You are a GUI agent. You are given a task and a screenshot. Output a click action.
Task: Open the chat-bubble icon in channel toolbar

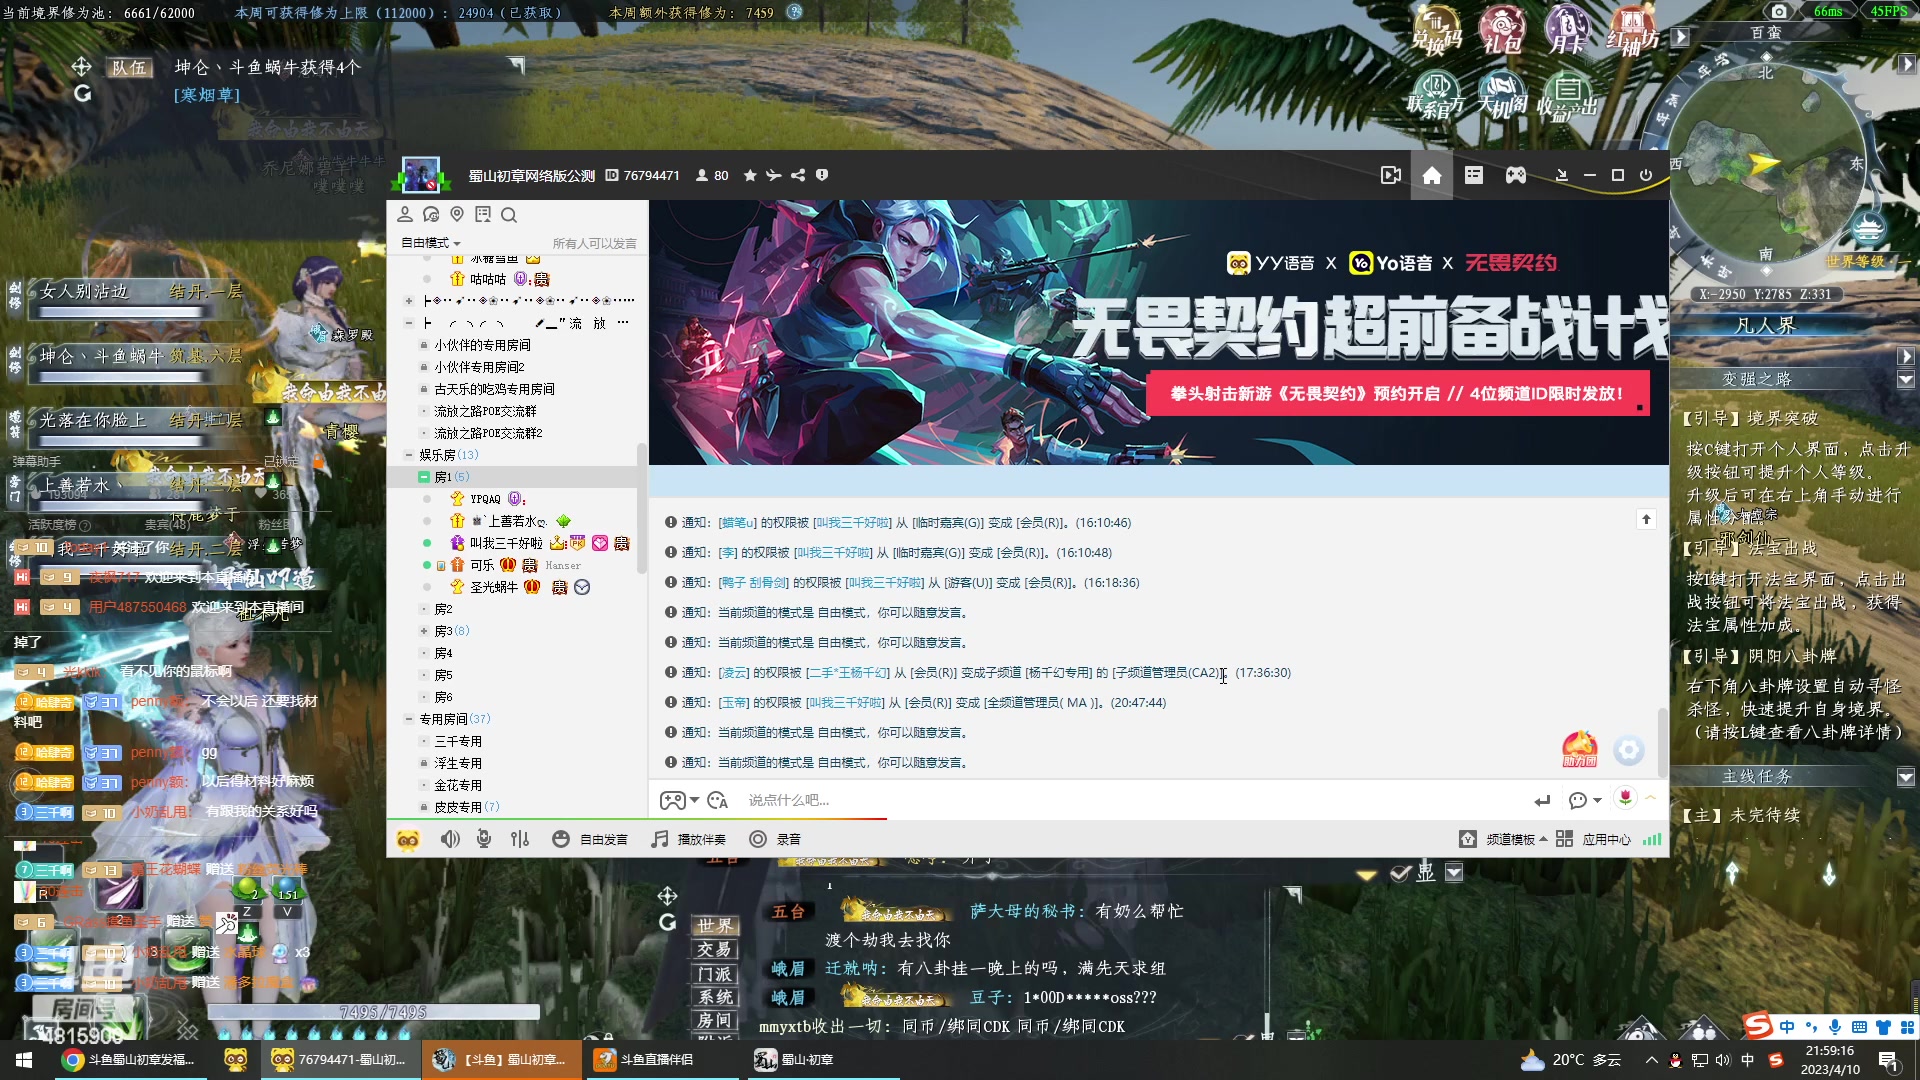point(431,214)
